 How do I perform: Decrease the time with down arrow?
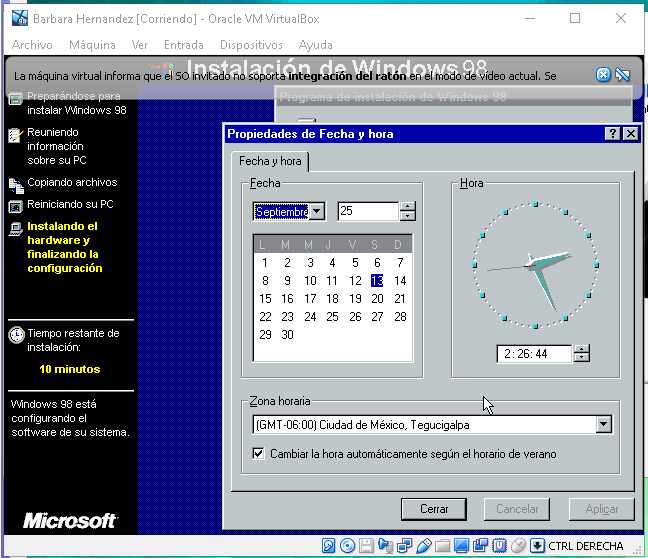582,358
